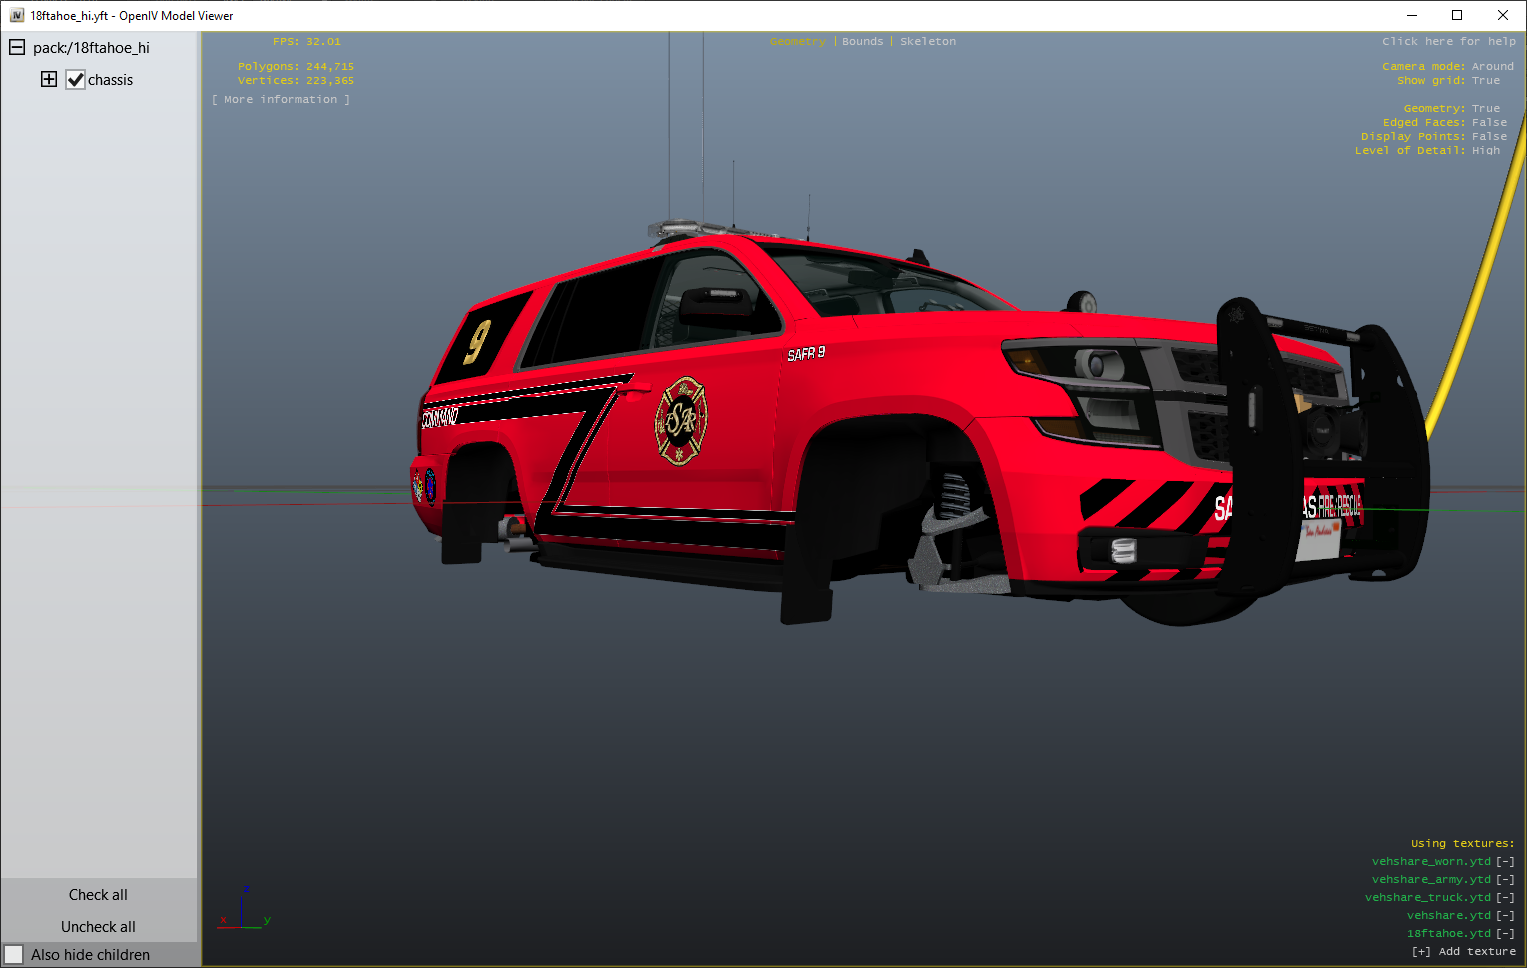Expand the More information section

tap(281, 100)
